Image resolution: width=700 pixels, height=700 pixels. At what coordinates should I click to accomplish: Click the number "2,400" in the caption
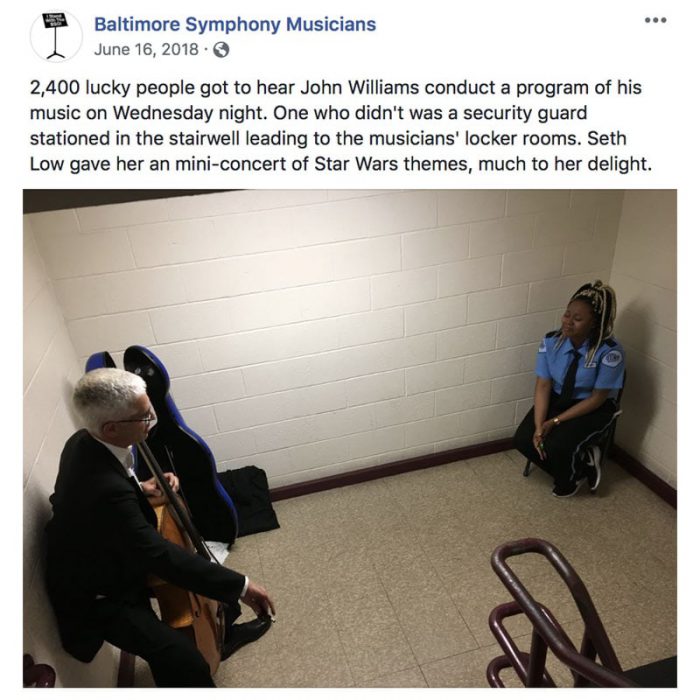[x=54, y=88]
